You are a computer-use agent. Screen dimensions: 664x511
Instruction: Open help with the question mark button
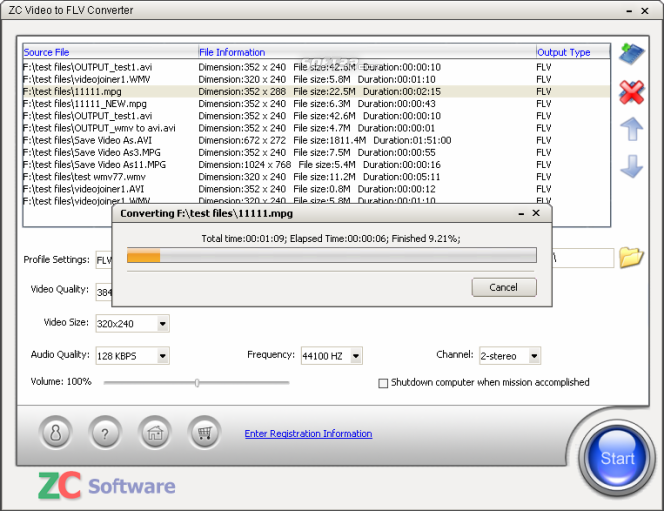105,433
